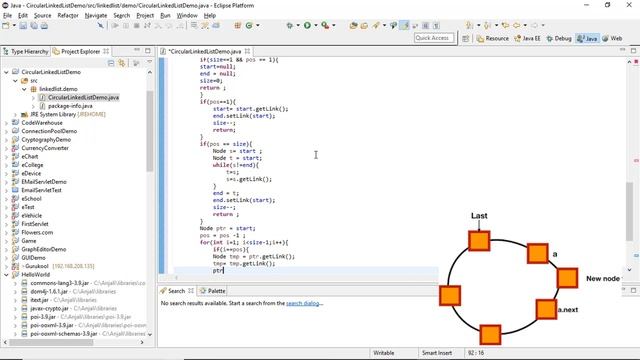Click the Back navigation arrow icon

point(516,25)
